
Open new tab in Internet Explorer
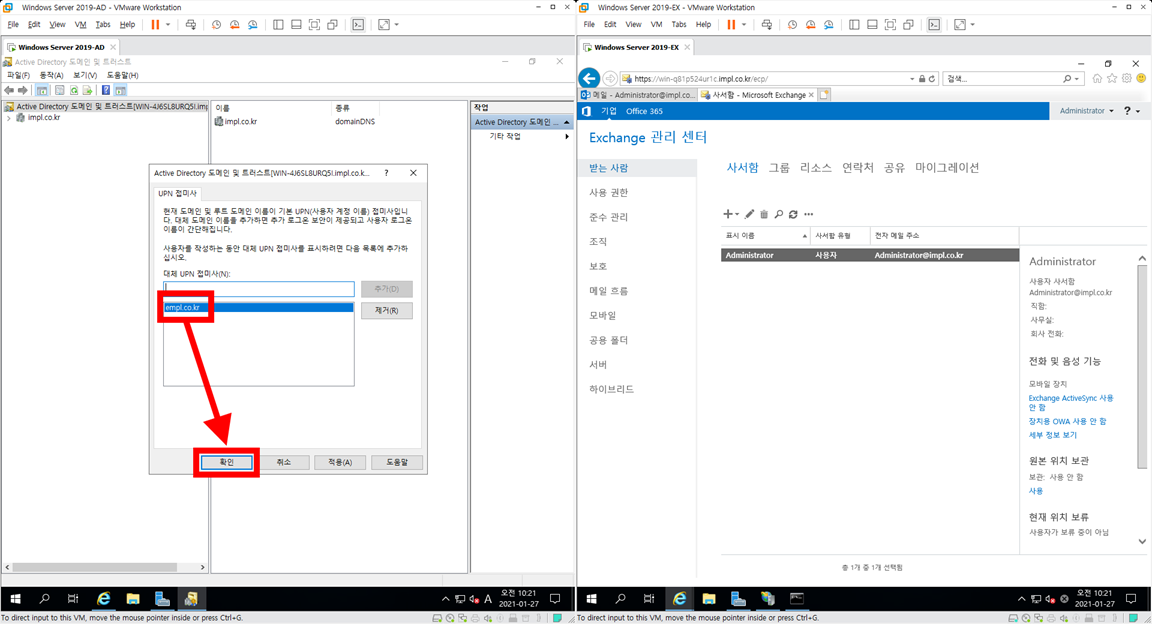tap(824, 95)
